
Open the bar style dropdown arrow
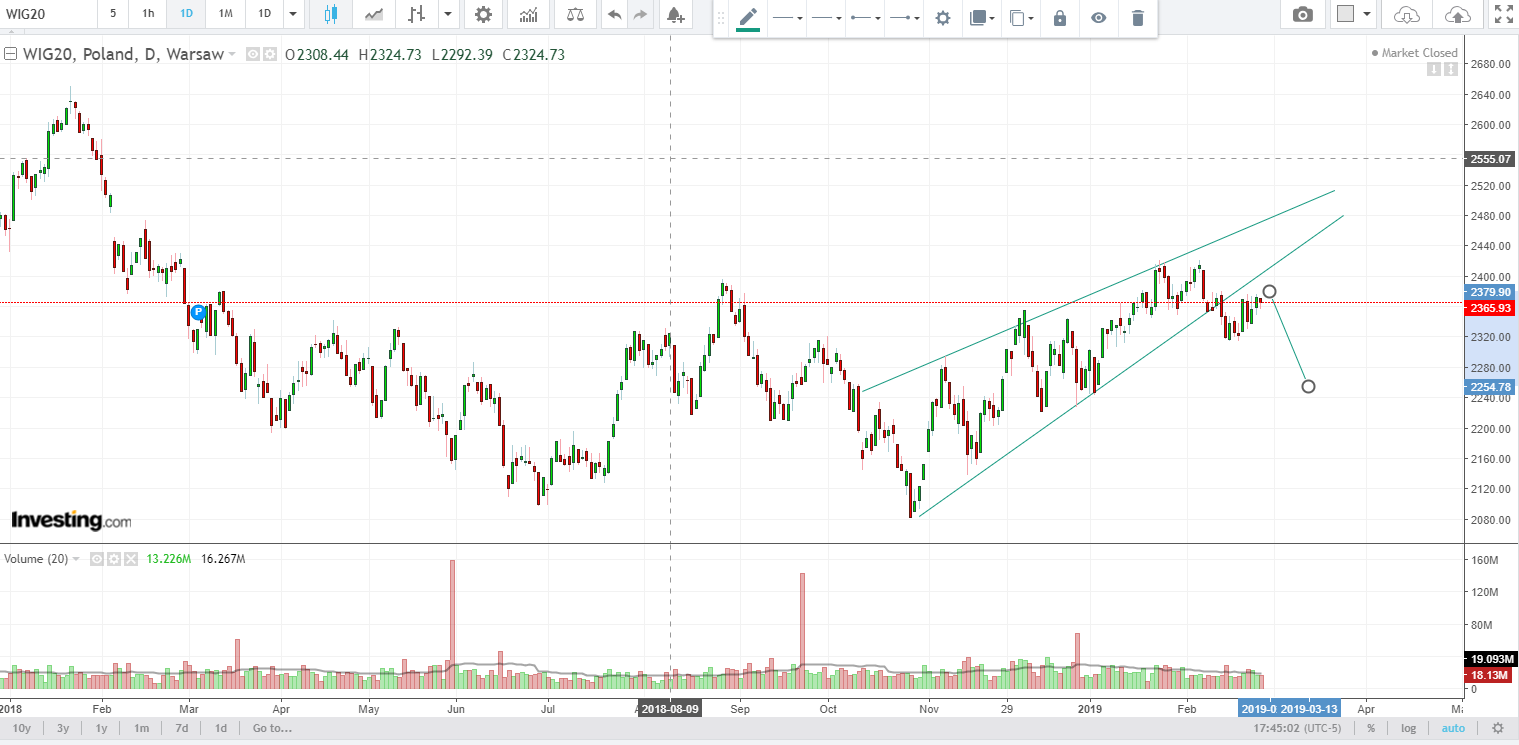(x=447, y=14)
